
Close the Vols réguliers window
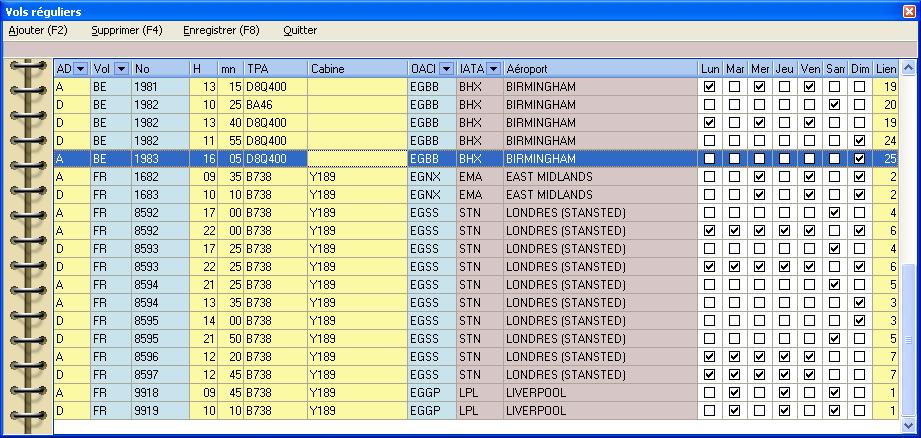(908, 10)
